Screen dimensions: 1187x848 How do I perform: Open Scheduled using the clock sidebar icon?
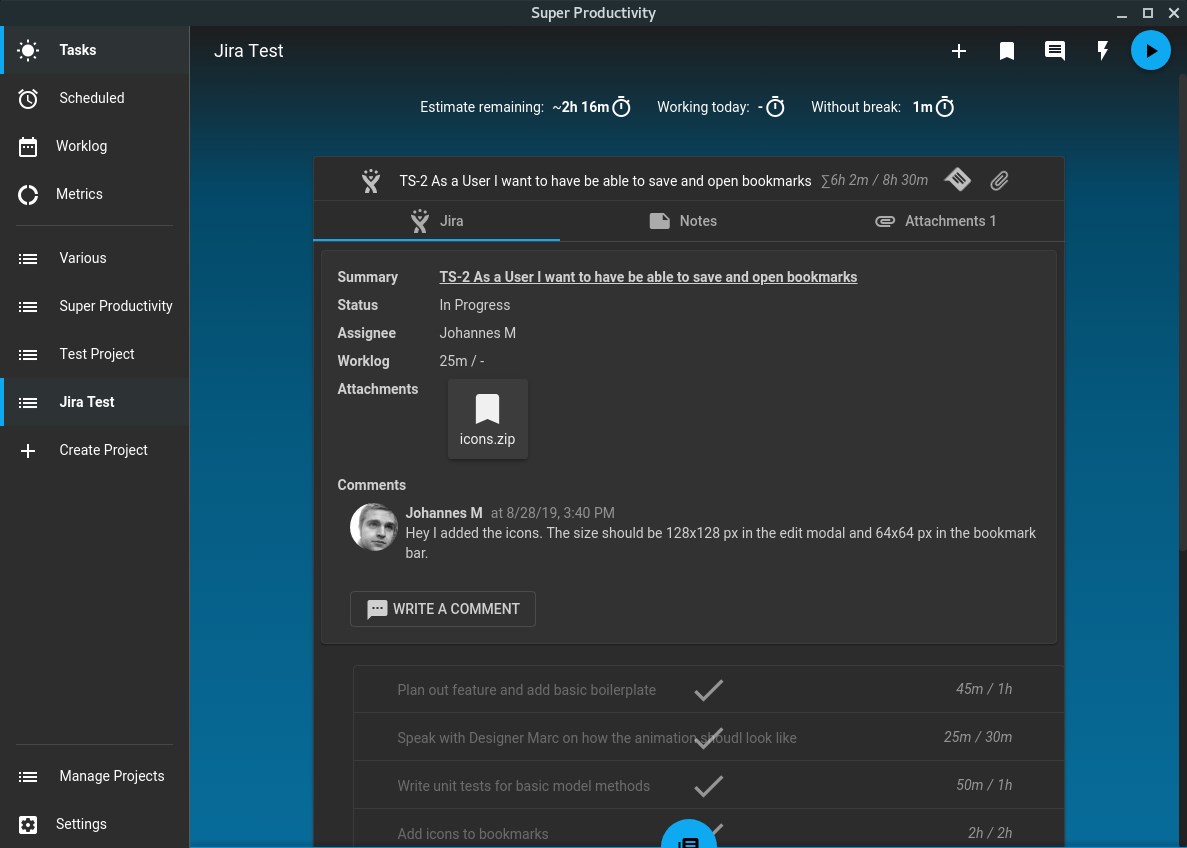pyautogui.click(x=28, y=98)
